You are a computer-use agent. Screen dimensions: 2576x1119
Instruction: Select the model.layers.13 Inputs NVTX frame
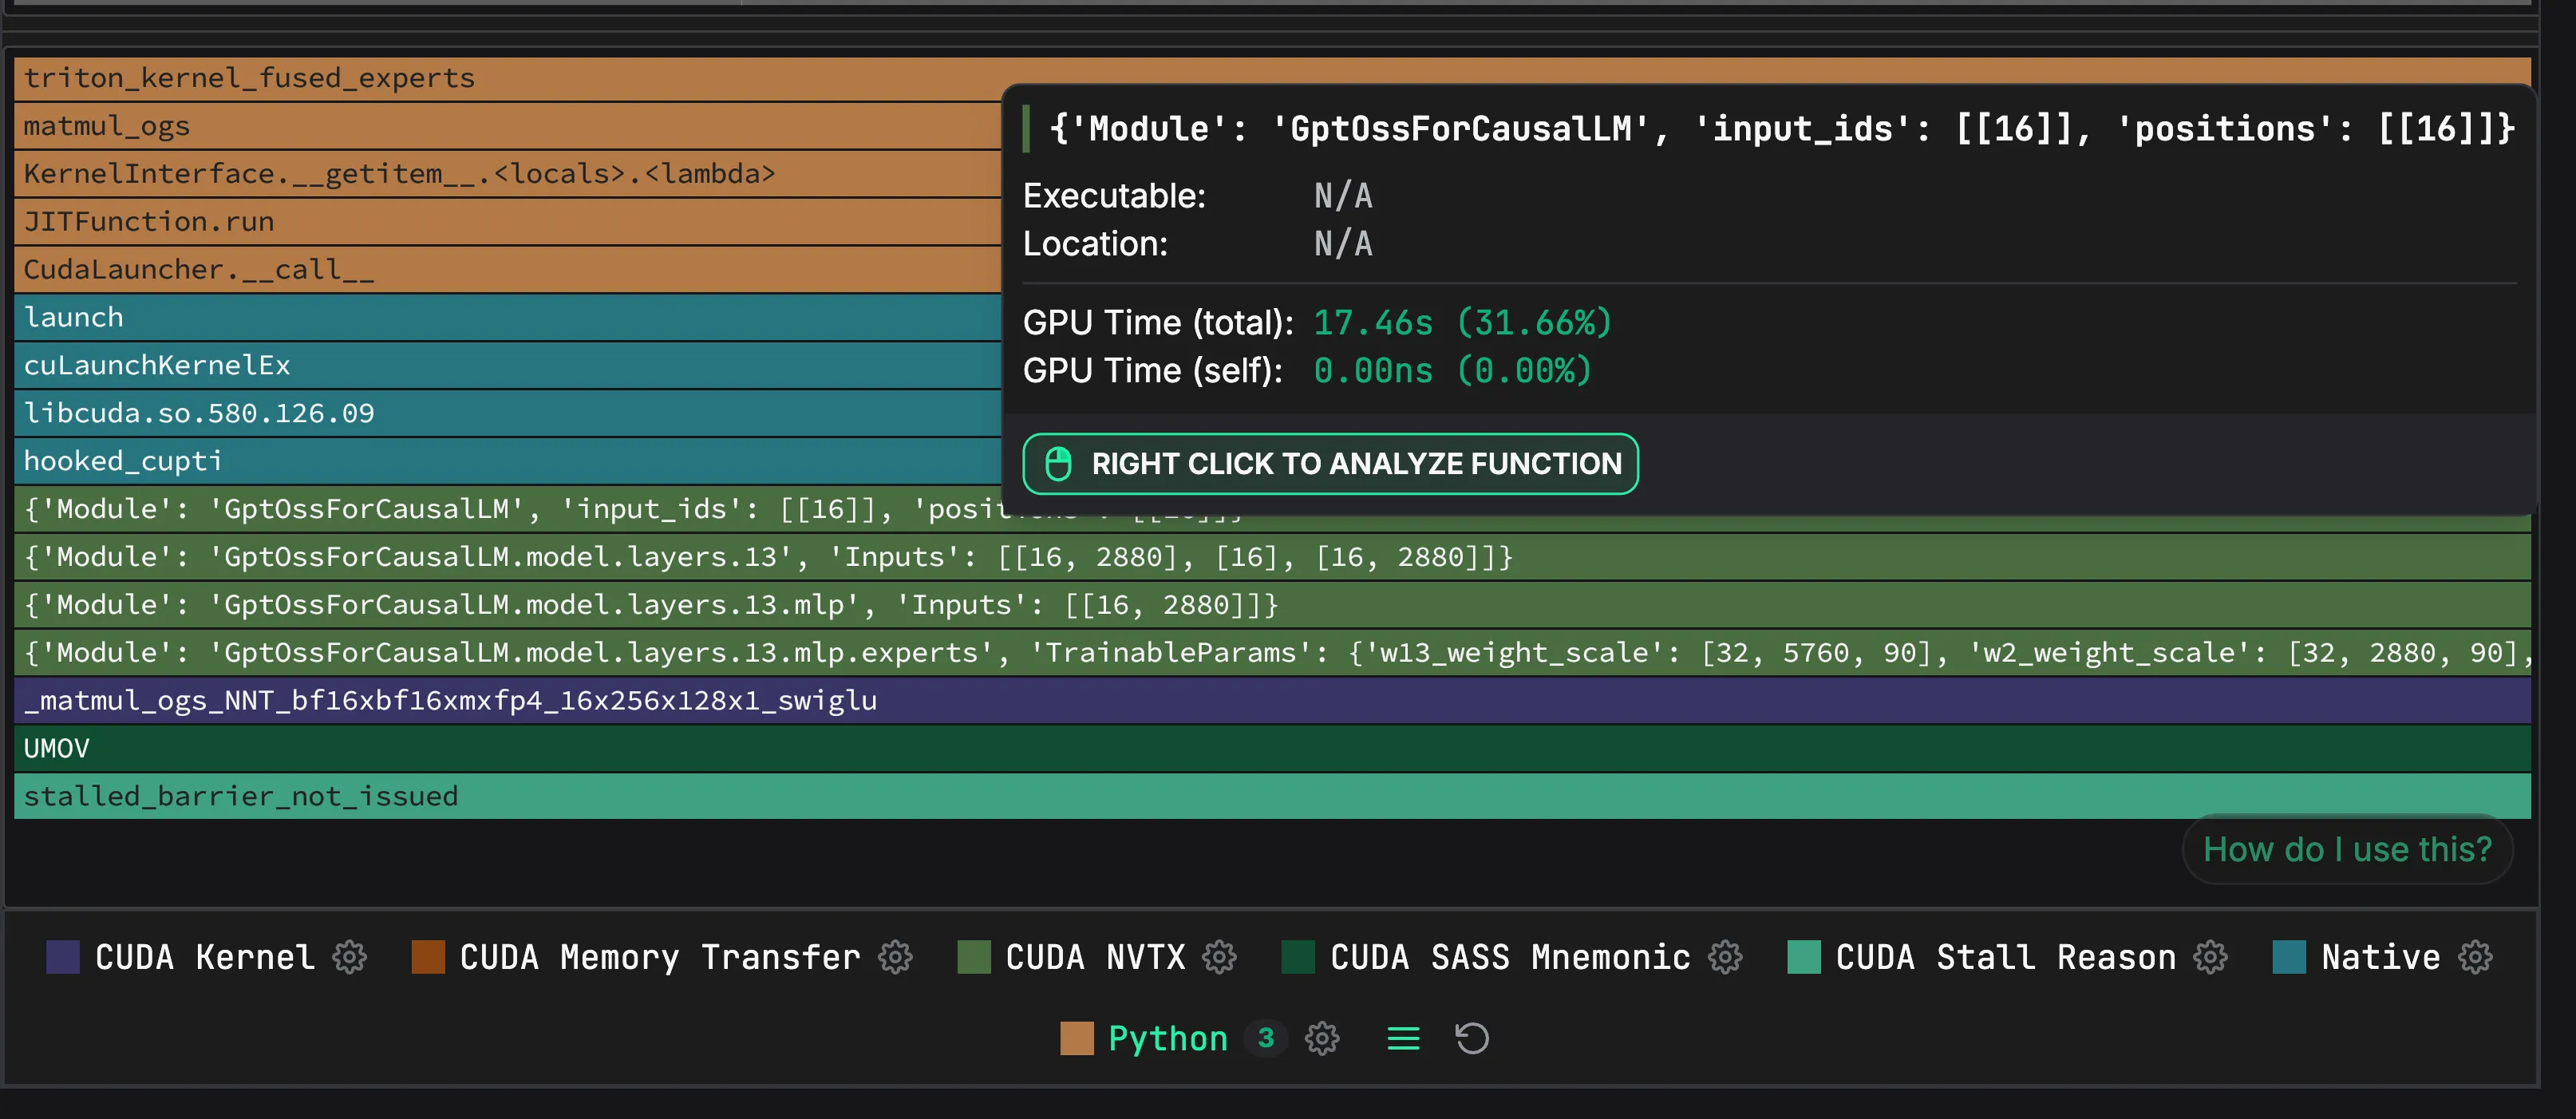click(1272, 557)
